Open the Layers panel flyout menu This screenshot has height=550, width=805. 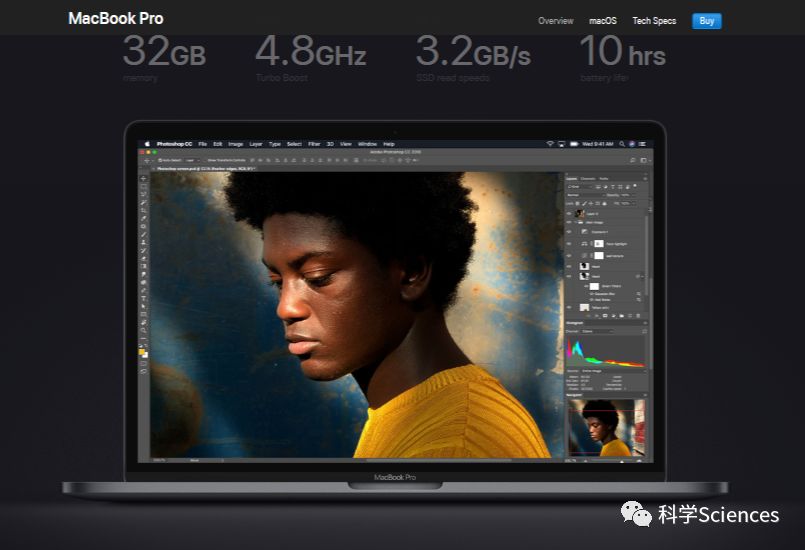click(645, 179)
